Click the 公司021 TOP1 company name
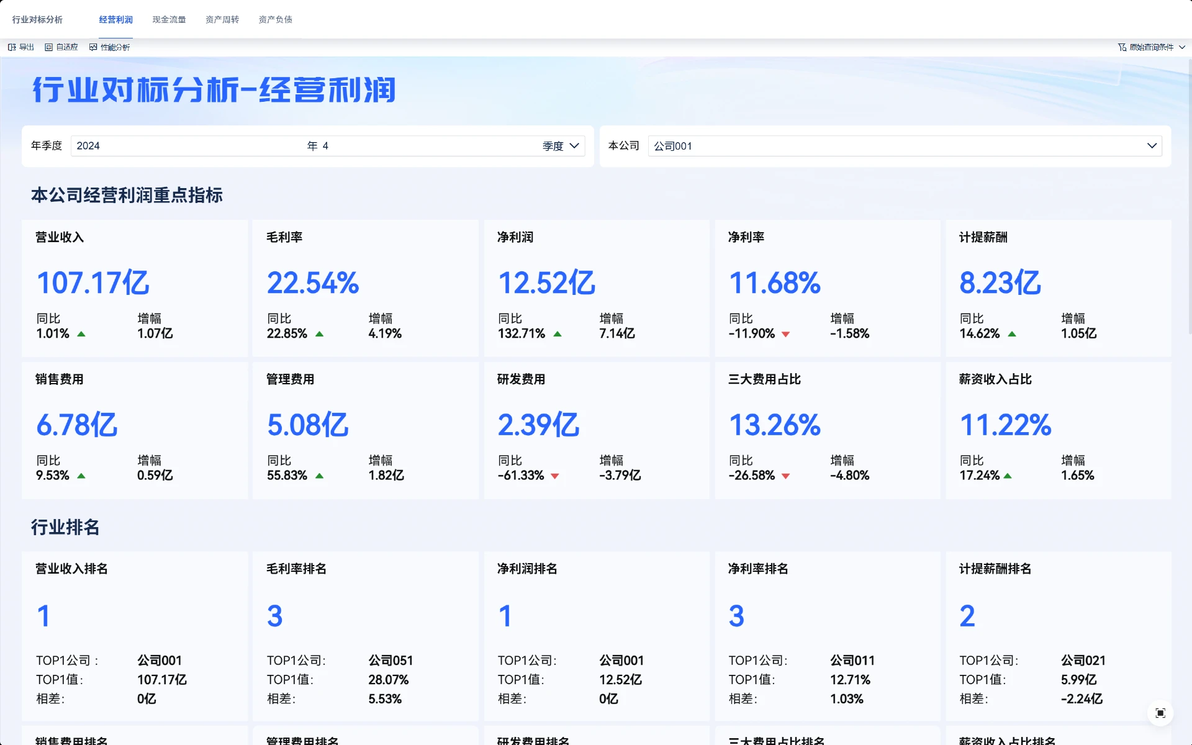This screenshot has width=1192, height=745. pyautogui.click(x=1083, y=661)
